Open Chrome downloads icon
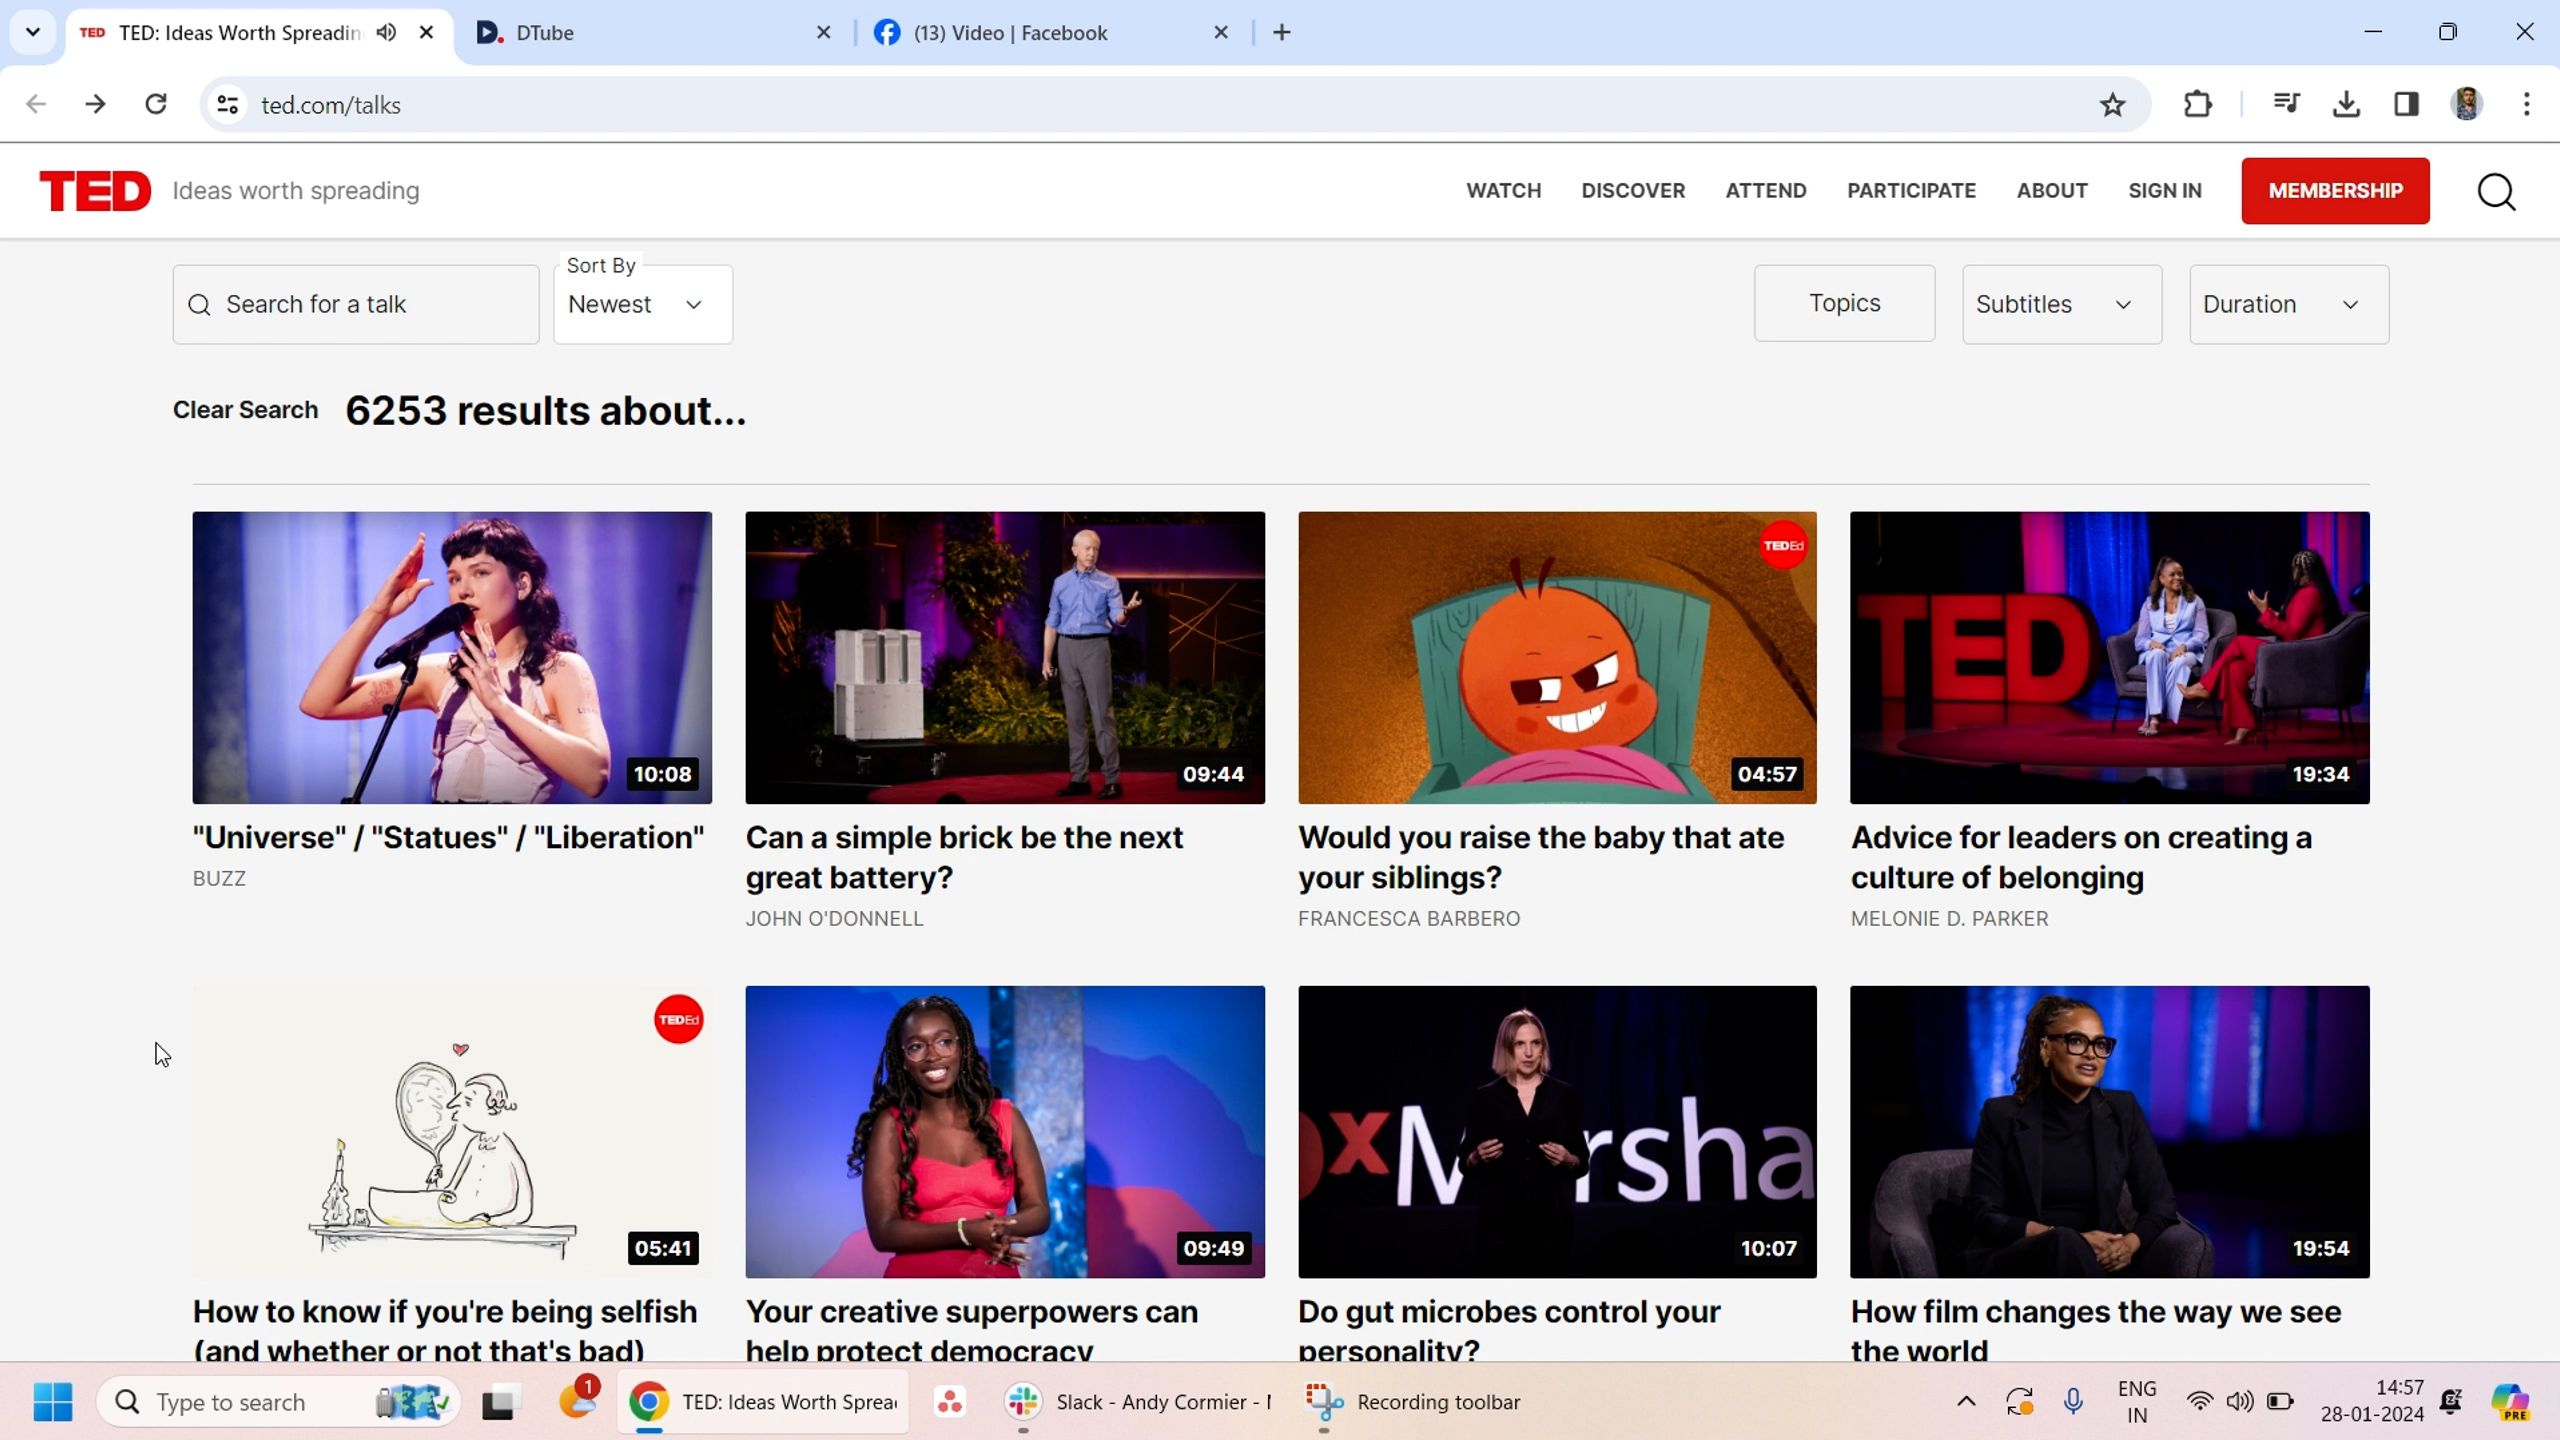The image size is (2560, 1440). pos(2346,105)
